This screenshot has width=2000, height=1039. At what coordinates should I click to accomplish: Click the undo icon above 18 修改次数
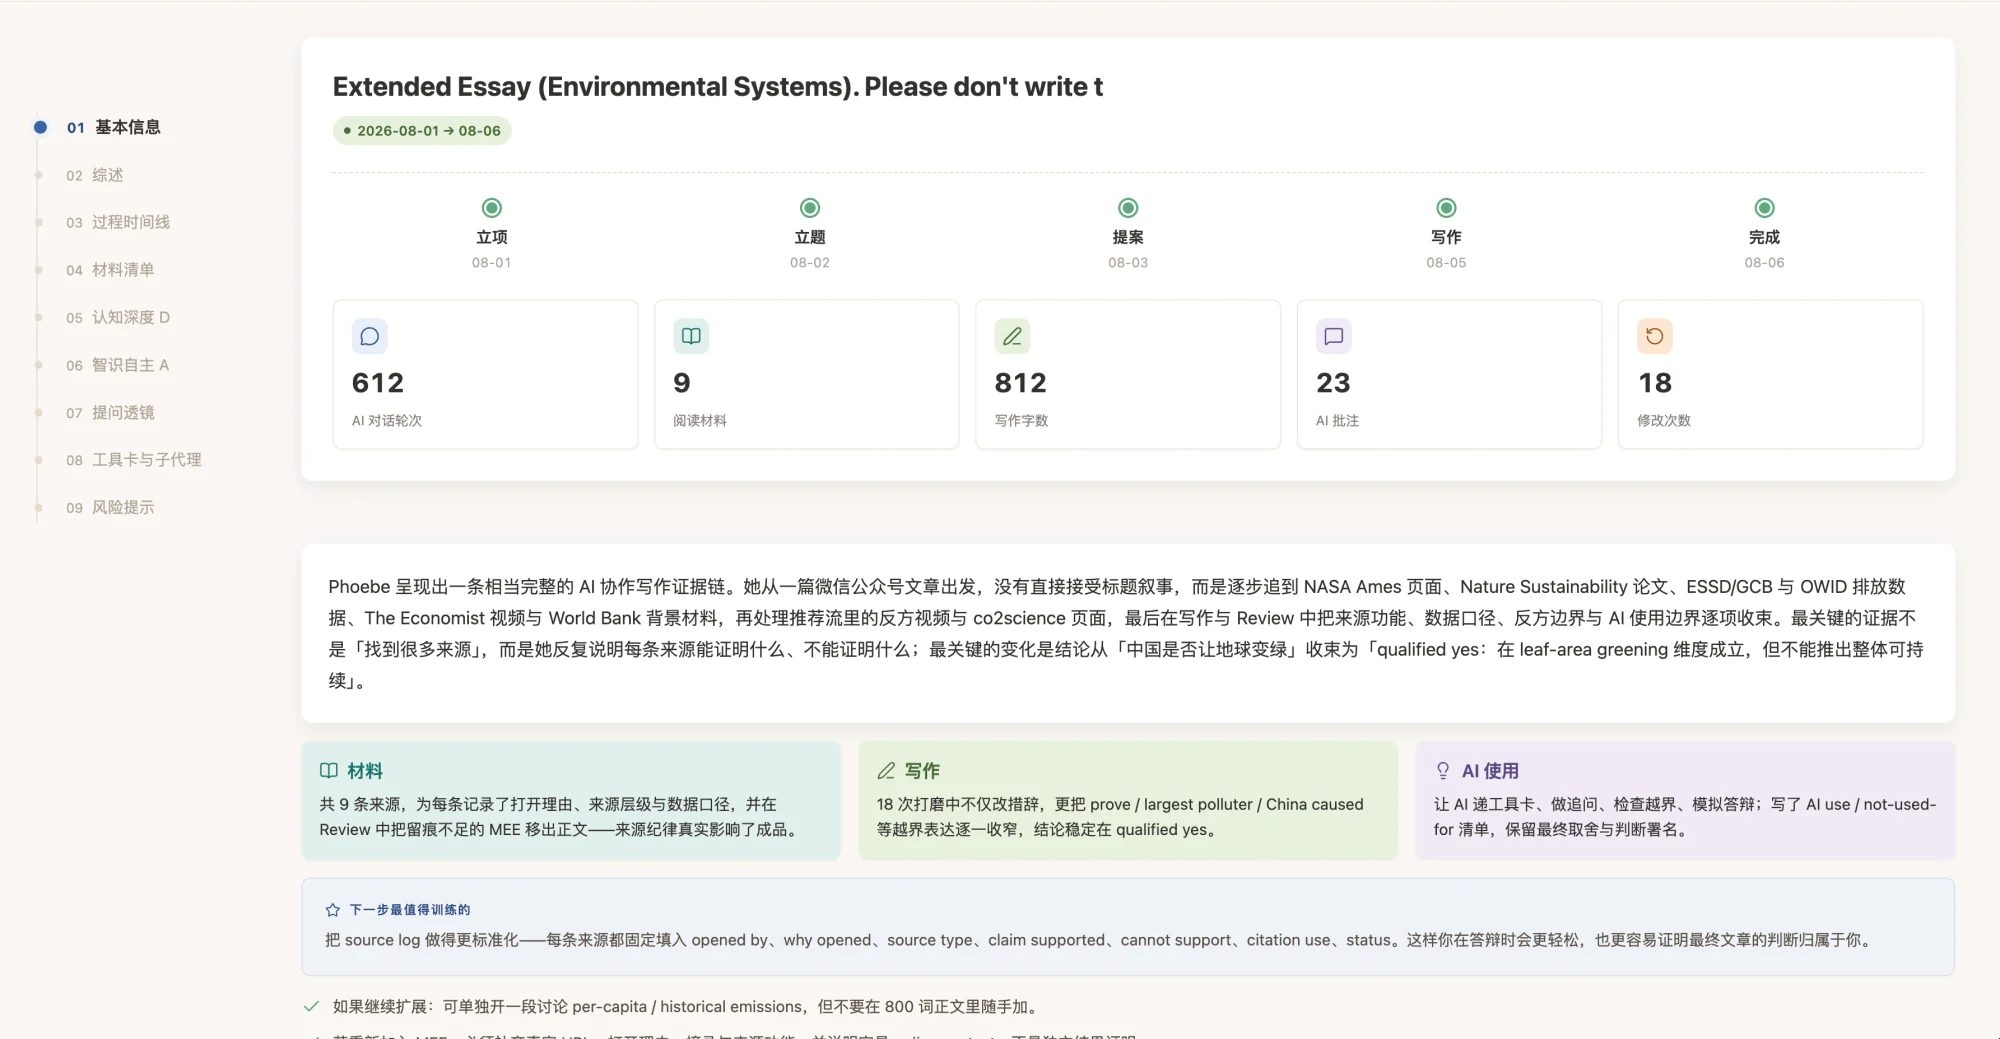coord(1655,336)
